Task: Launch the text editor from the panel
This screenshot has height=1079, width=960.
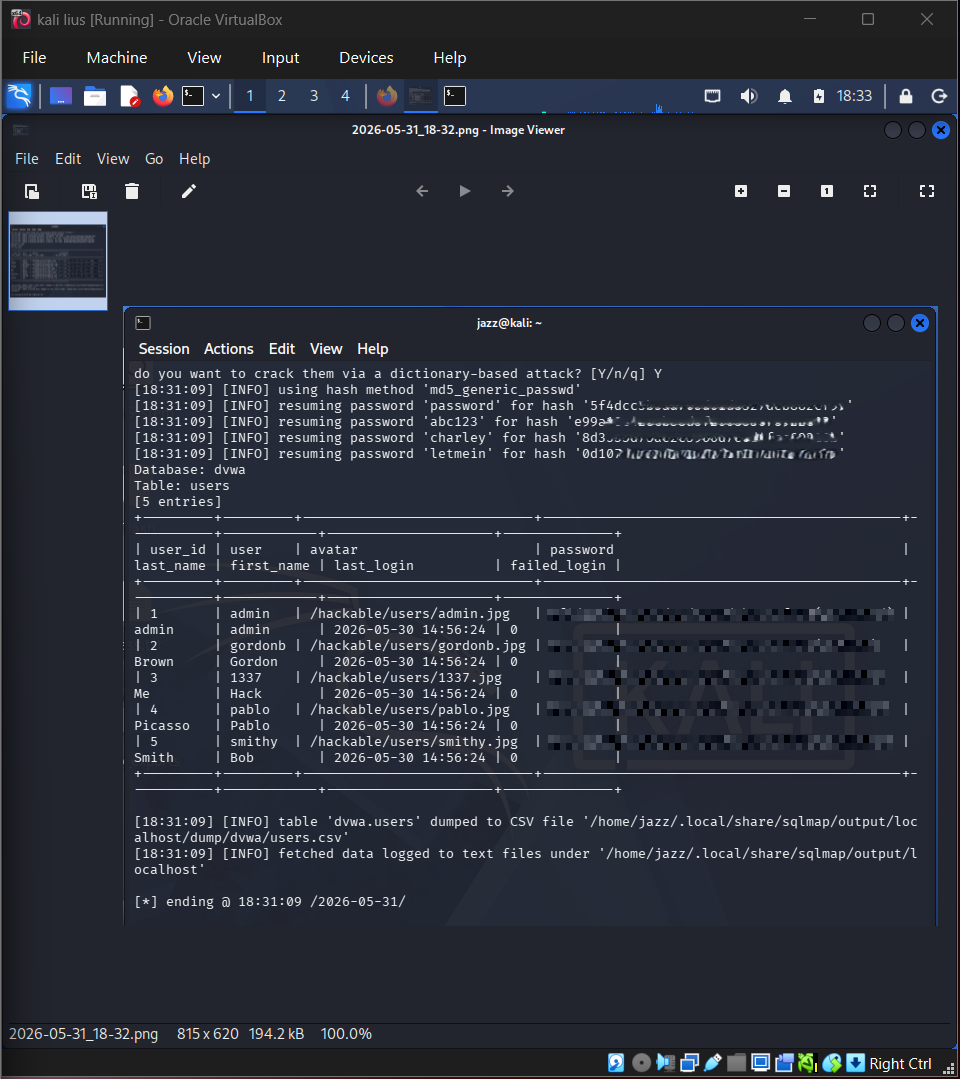Action: [x=129, y=96]
